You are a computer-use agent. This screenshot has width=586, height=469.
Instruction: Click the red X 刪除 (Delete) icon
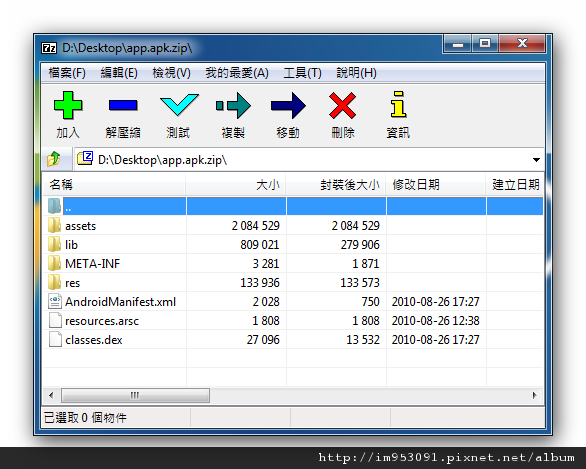tap(342, 106)
